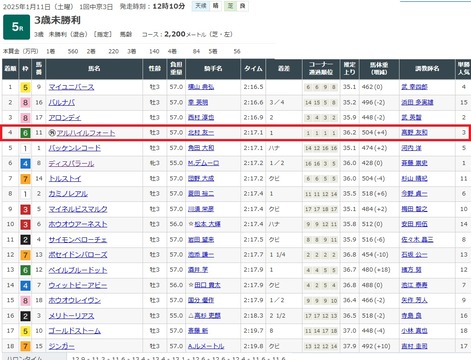Viewport: 471px width, 360px height.
Task: Click the 天候 weather label badge
Action: [x=201, y=6]
